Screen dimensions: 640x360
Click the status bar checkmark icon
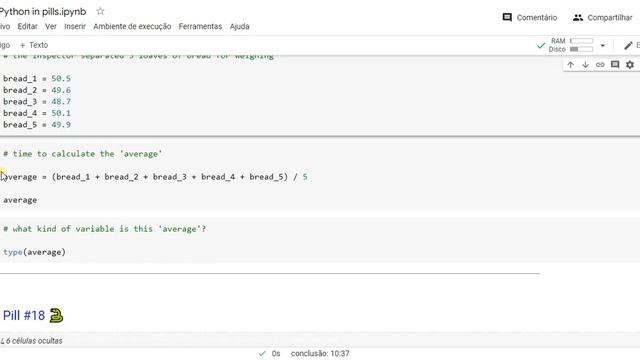click(x=262, y=353)
